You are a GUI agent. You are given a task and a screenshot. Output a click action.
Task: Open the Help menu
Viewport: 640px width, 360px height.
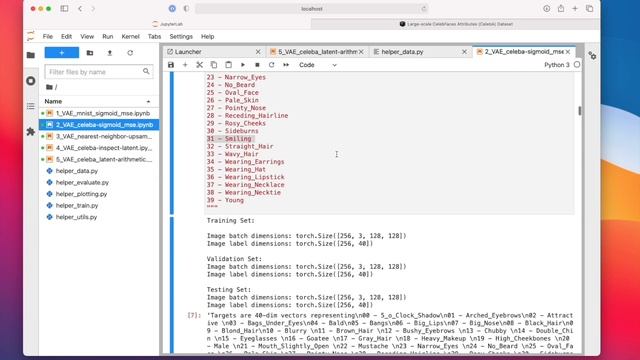tap(207, 36)
